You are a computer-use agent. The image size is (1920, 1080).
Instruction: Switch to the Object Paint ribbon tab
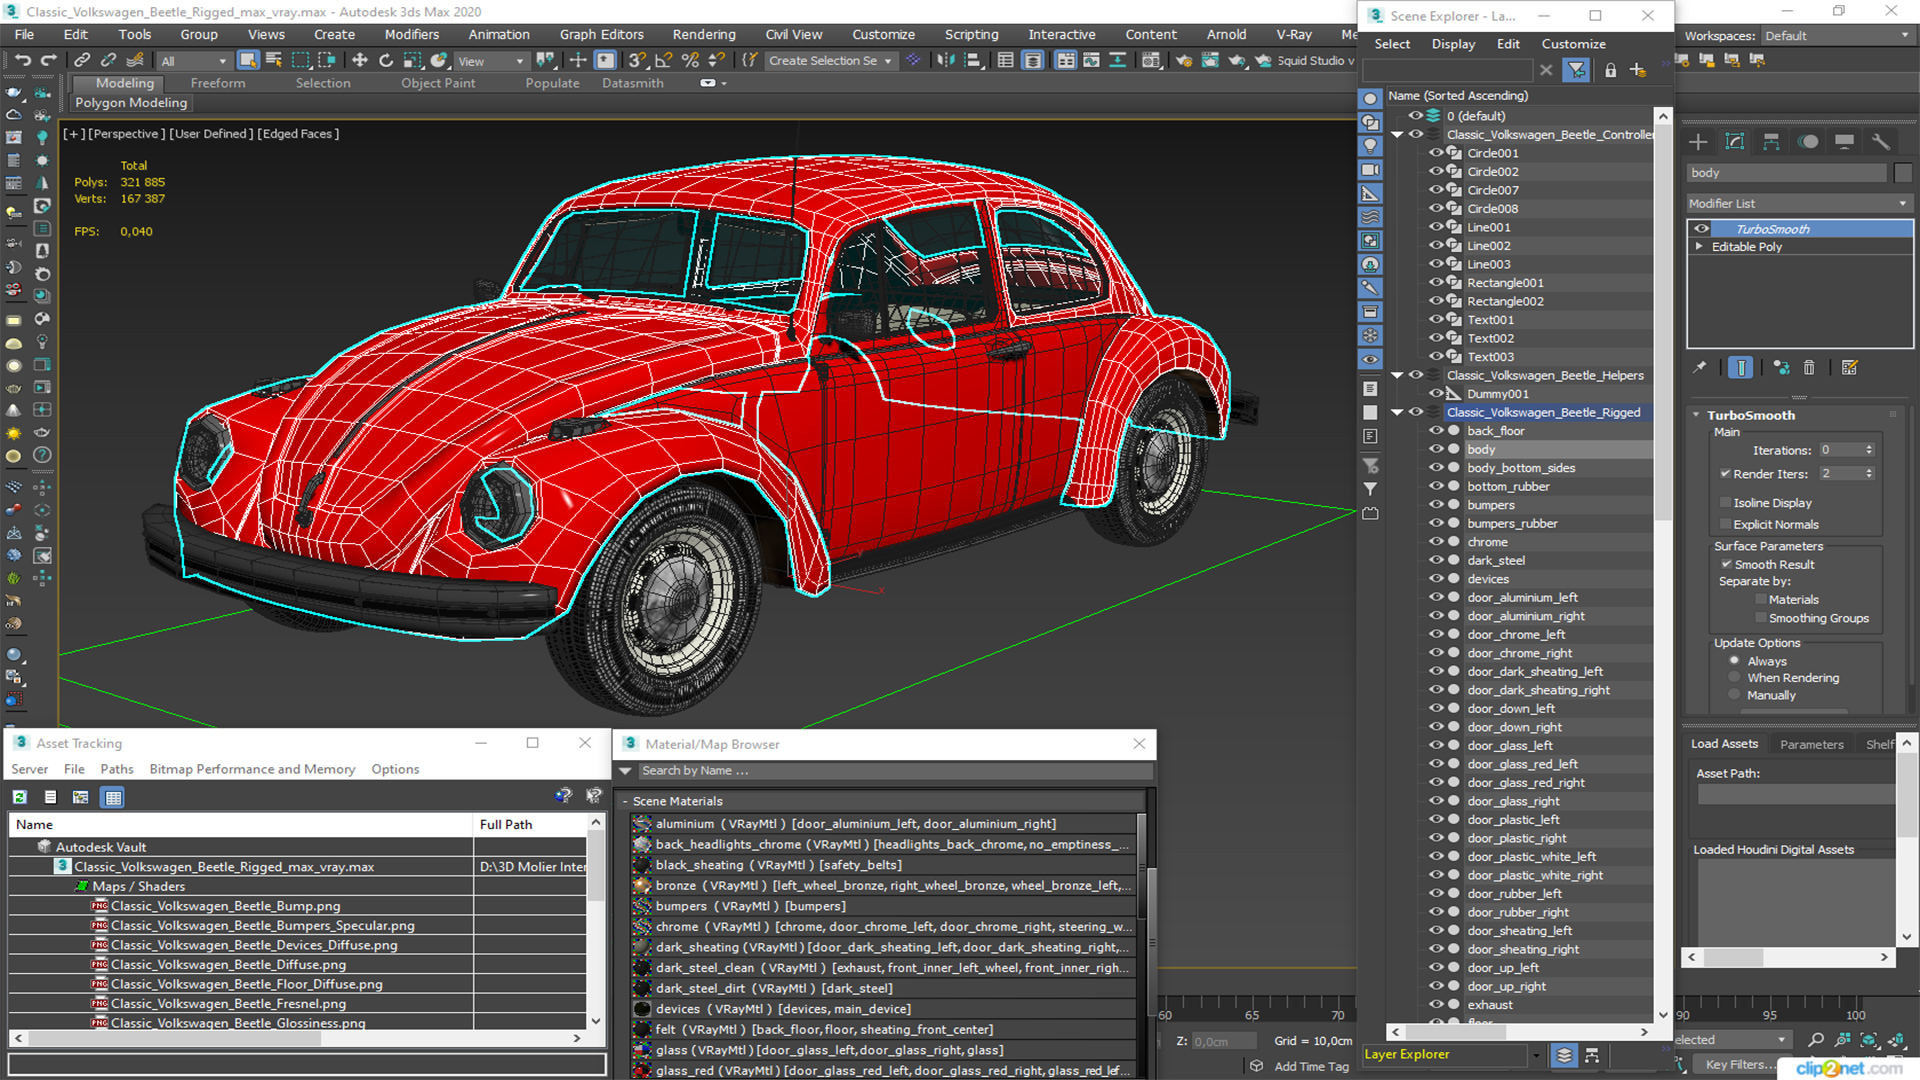click(438, 83)
